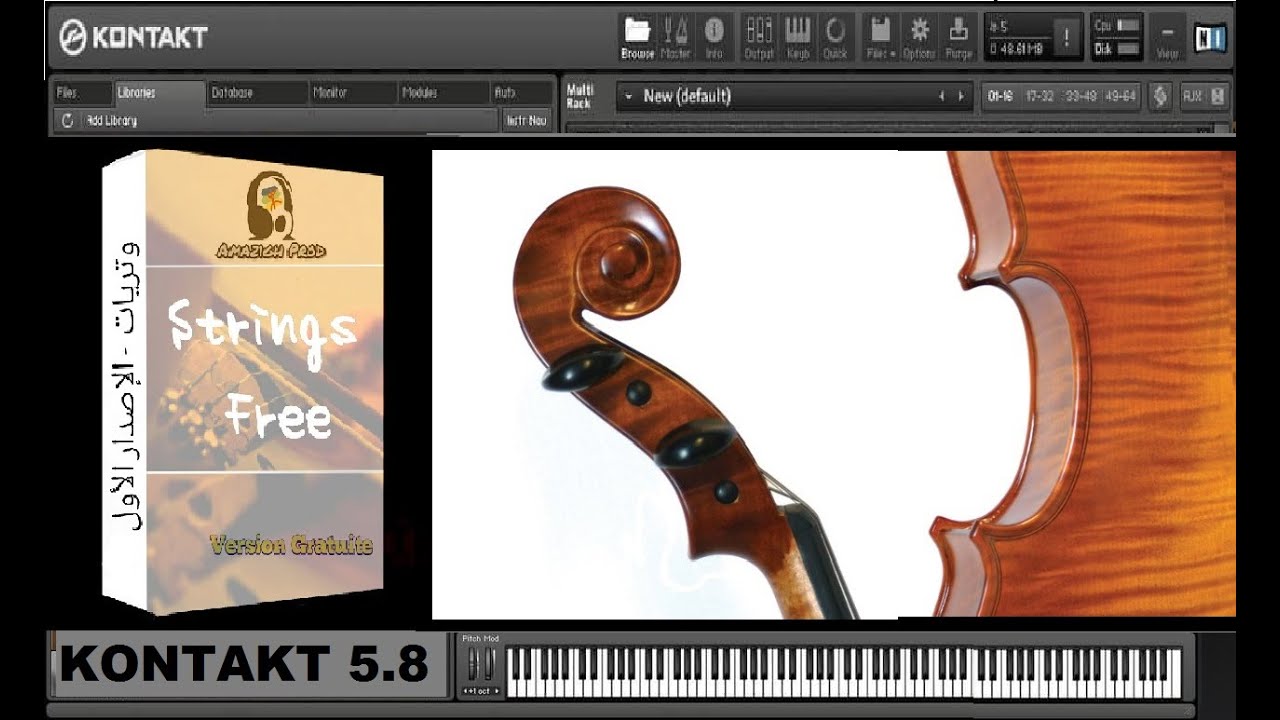Toggle the KSP multi script editor icon
The height and width of the screenshot is (720, 1280).
pyautogui.click(x=1160, y=96)
